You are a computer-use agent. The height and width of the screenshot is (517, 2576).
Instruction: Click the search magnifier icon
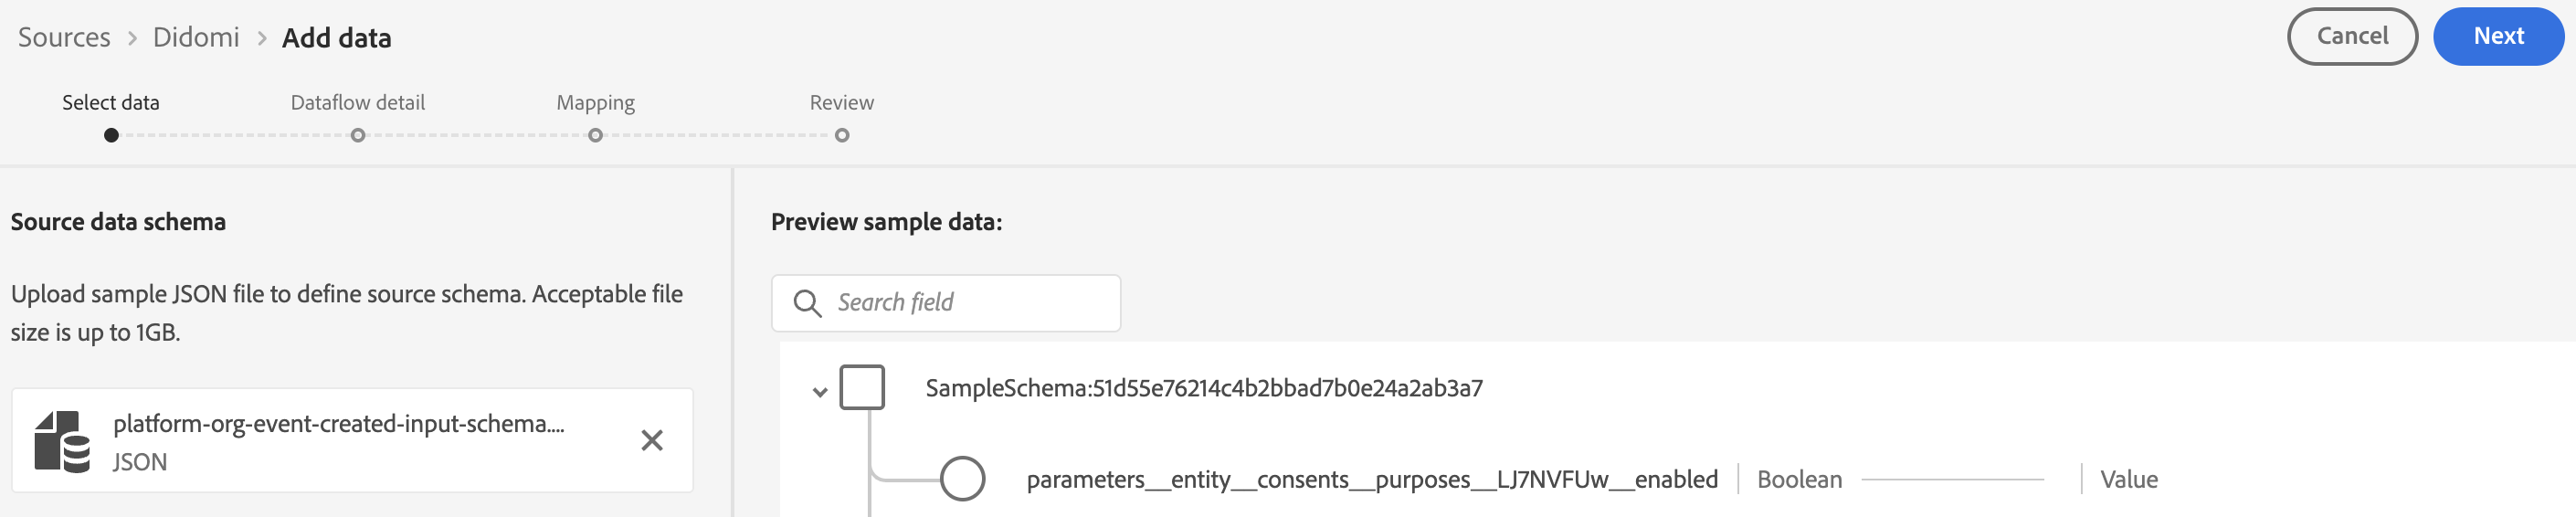coord(806,303)
